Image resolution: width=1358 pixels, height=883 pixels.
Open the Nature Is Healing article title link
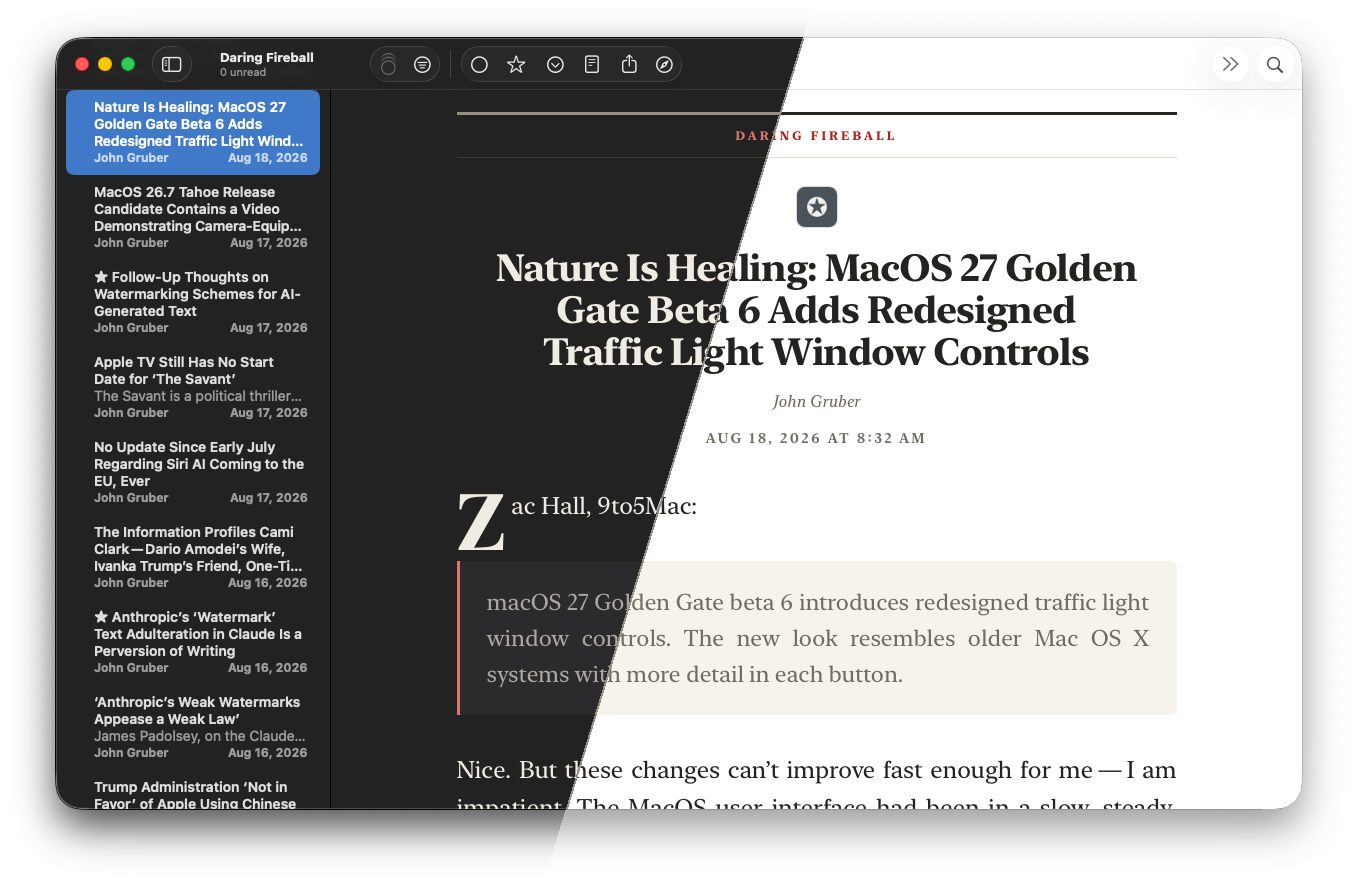tap(816, 310)
